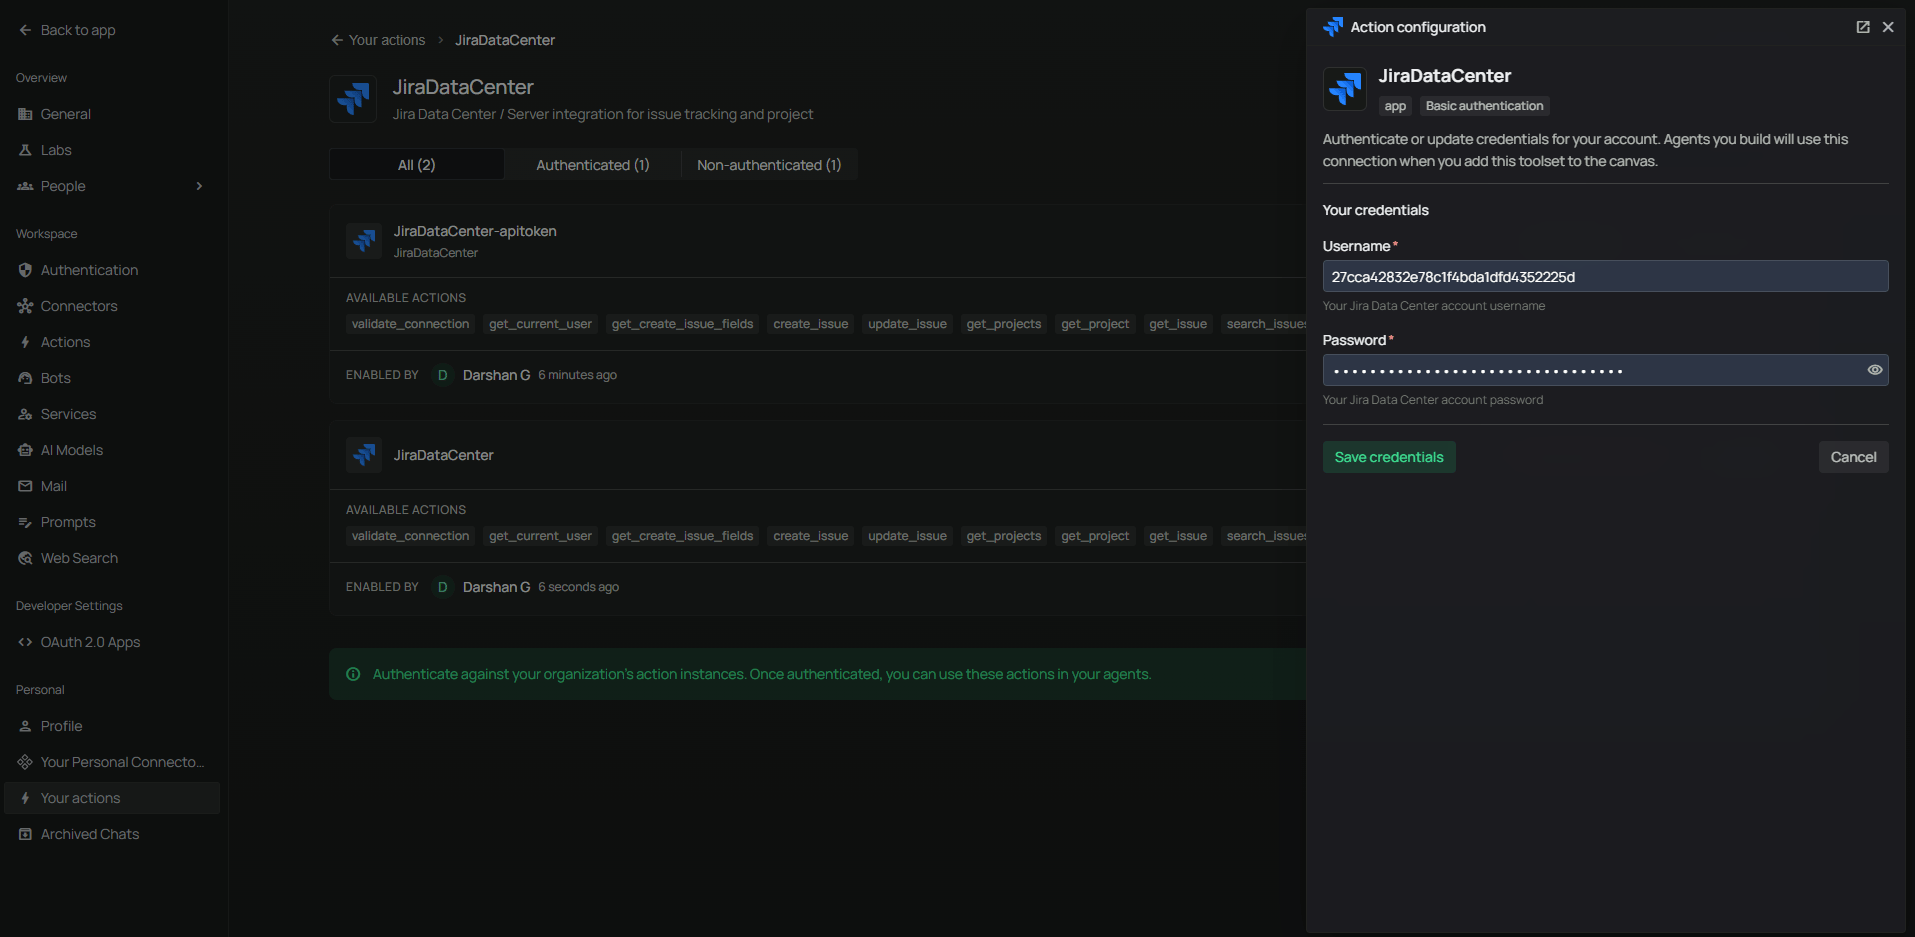The image size is (1915, 937).
Task: Click the Darshan G avatar under JiraDataCenter-apitoken
Action: 442,375
